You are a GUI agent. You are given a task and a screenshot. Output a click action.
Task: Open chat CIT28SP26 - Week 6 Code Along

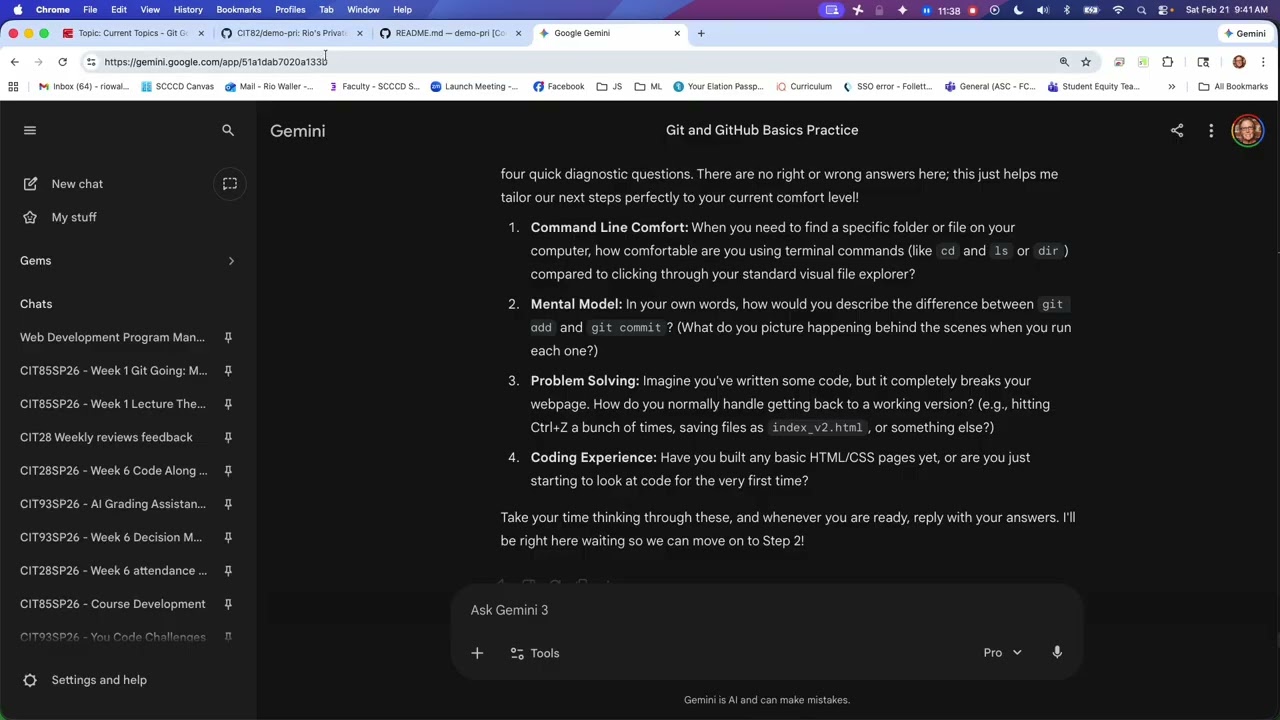(113, 471)
